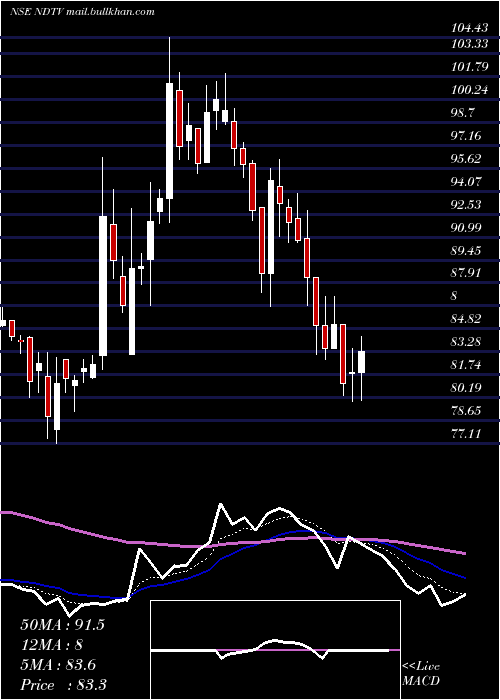Click the 103.33 price axis label
Screen dimensions: 500x700
pyautogui.click(x=469, y=44)
